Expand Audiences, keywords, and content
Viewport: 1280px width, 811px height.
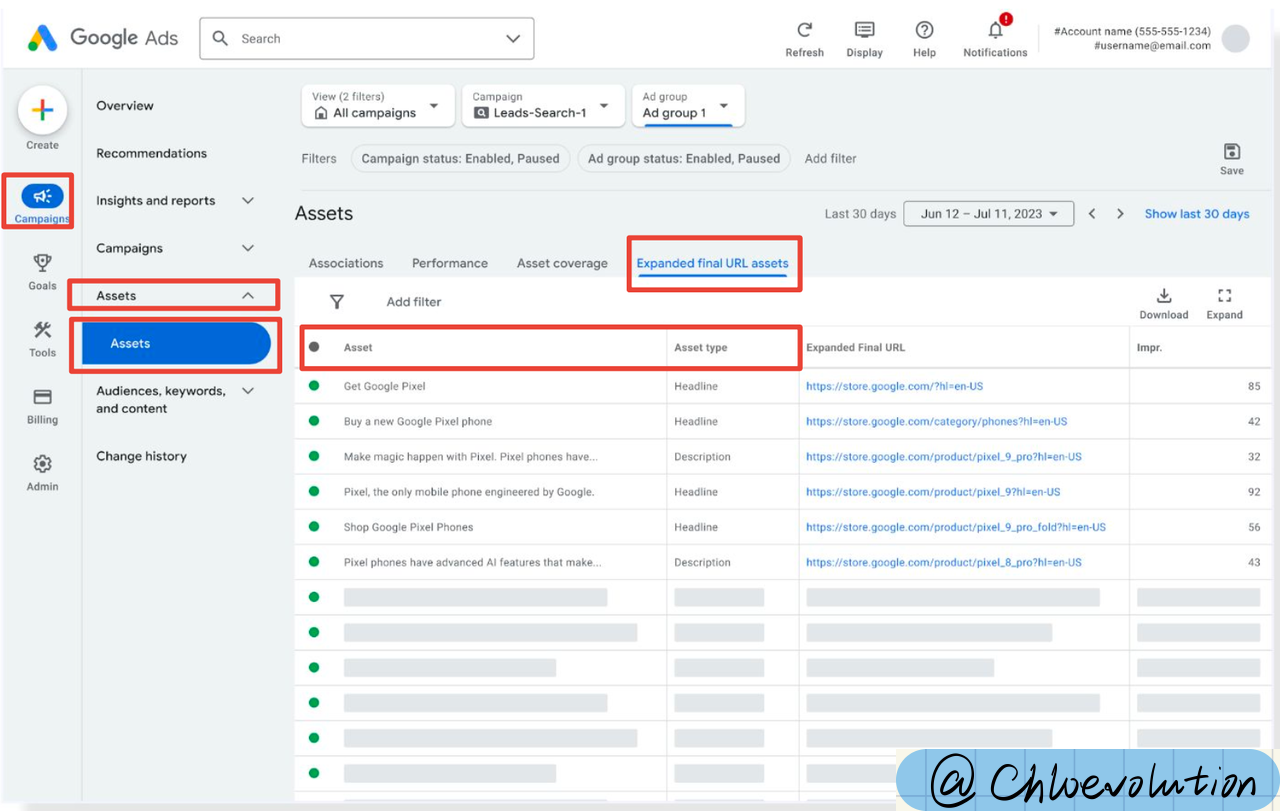(248, 391)
